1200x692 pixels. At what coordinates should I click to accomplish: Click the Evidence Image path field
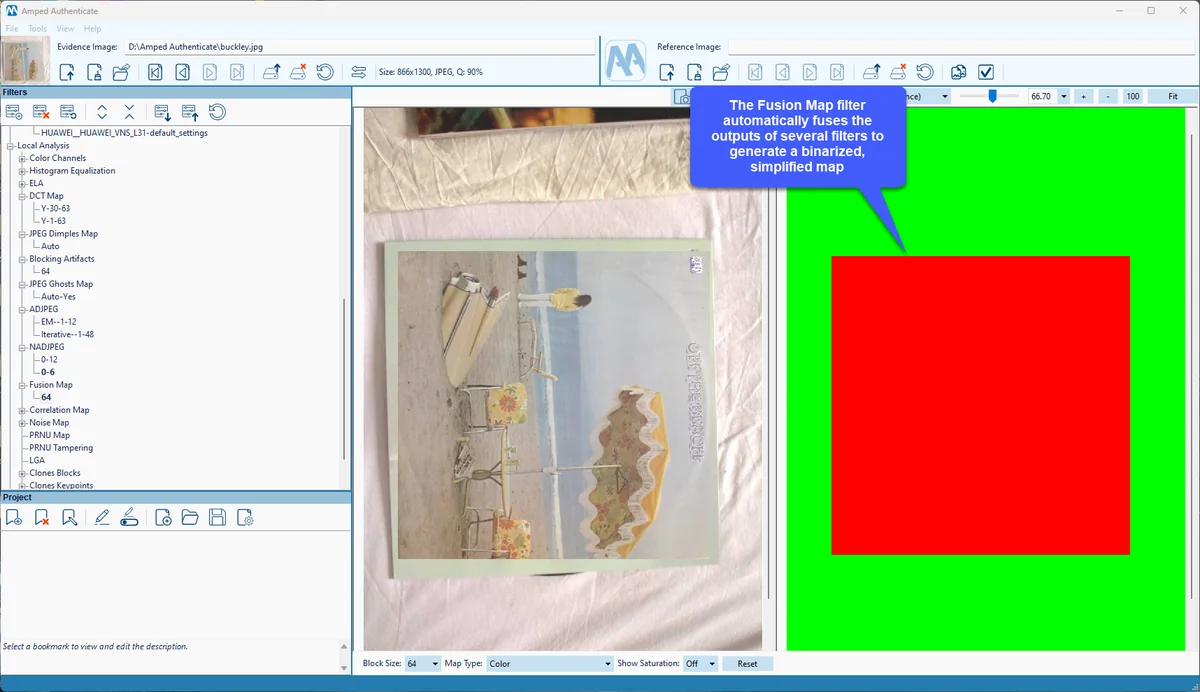click(x=359, y=47)
